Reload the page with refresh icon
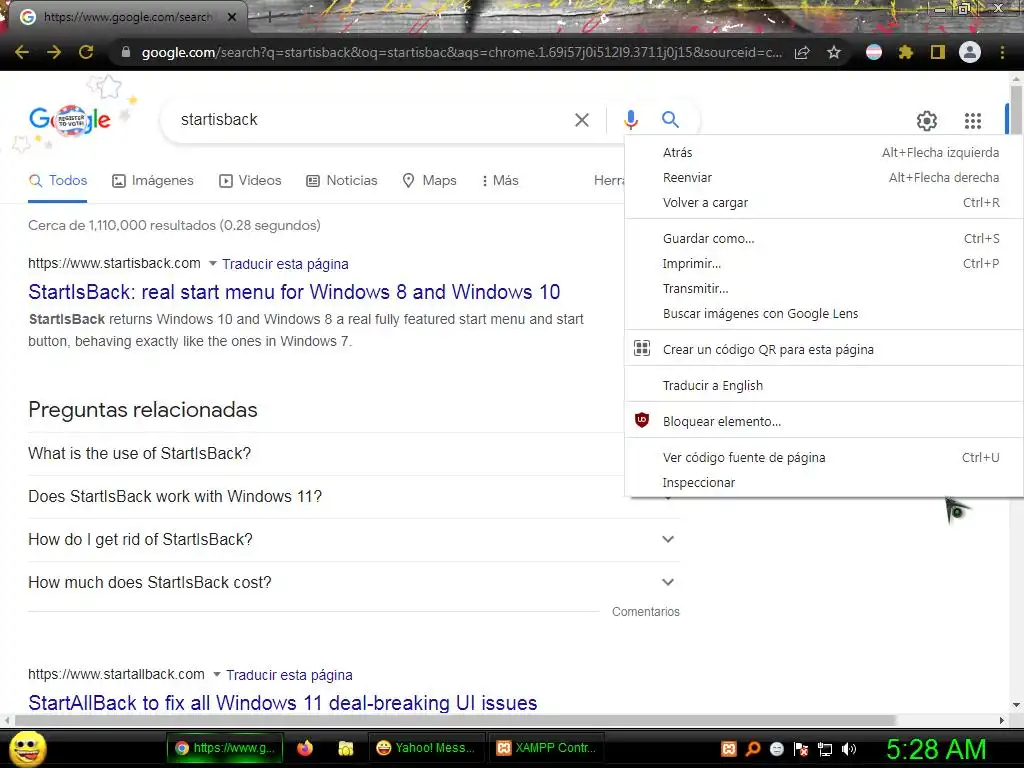 click(86, 52)
